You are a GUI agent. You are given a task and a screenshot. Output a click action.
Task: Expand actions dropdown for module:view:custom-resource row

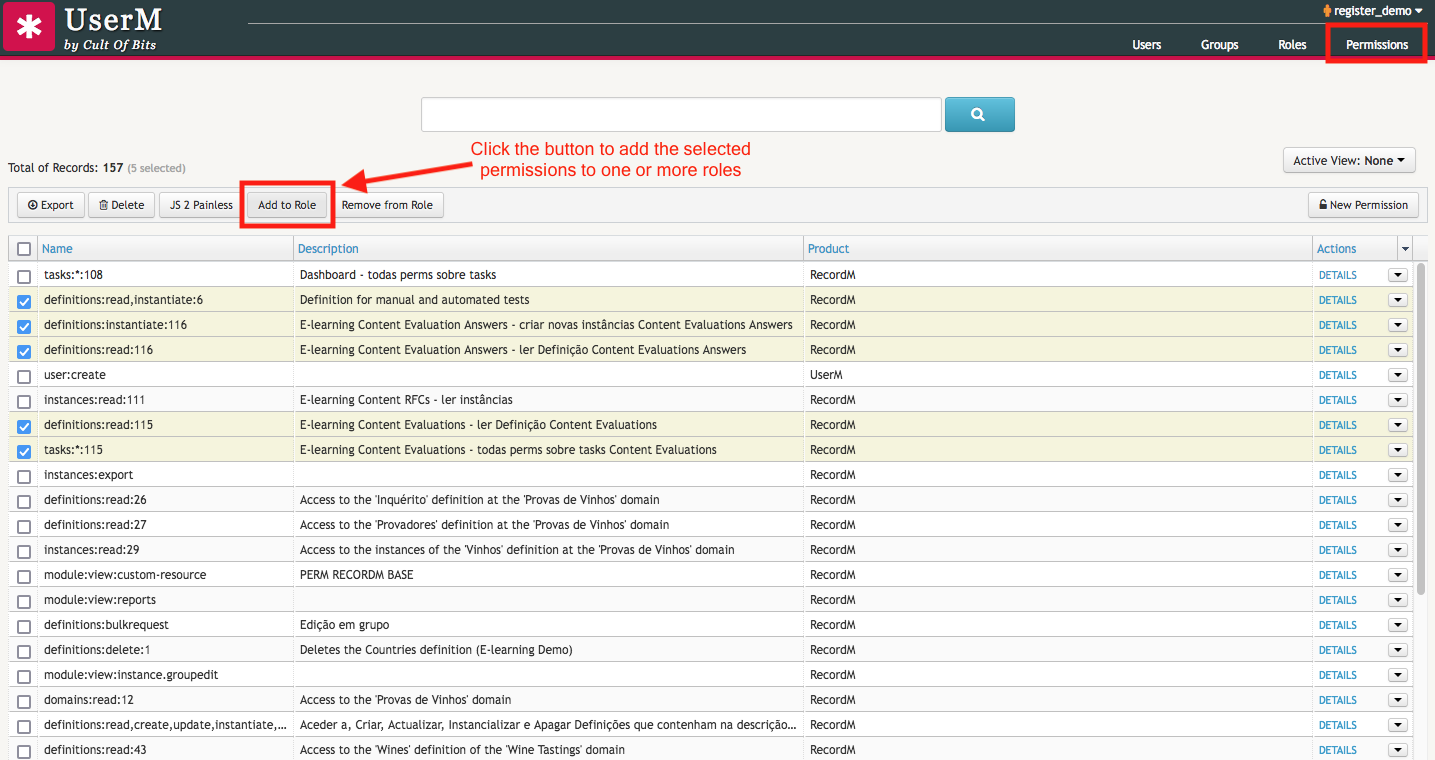(1398, 575)
